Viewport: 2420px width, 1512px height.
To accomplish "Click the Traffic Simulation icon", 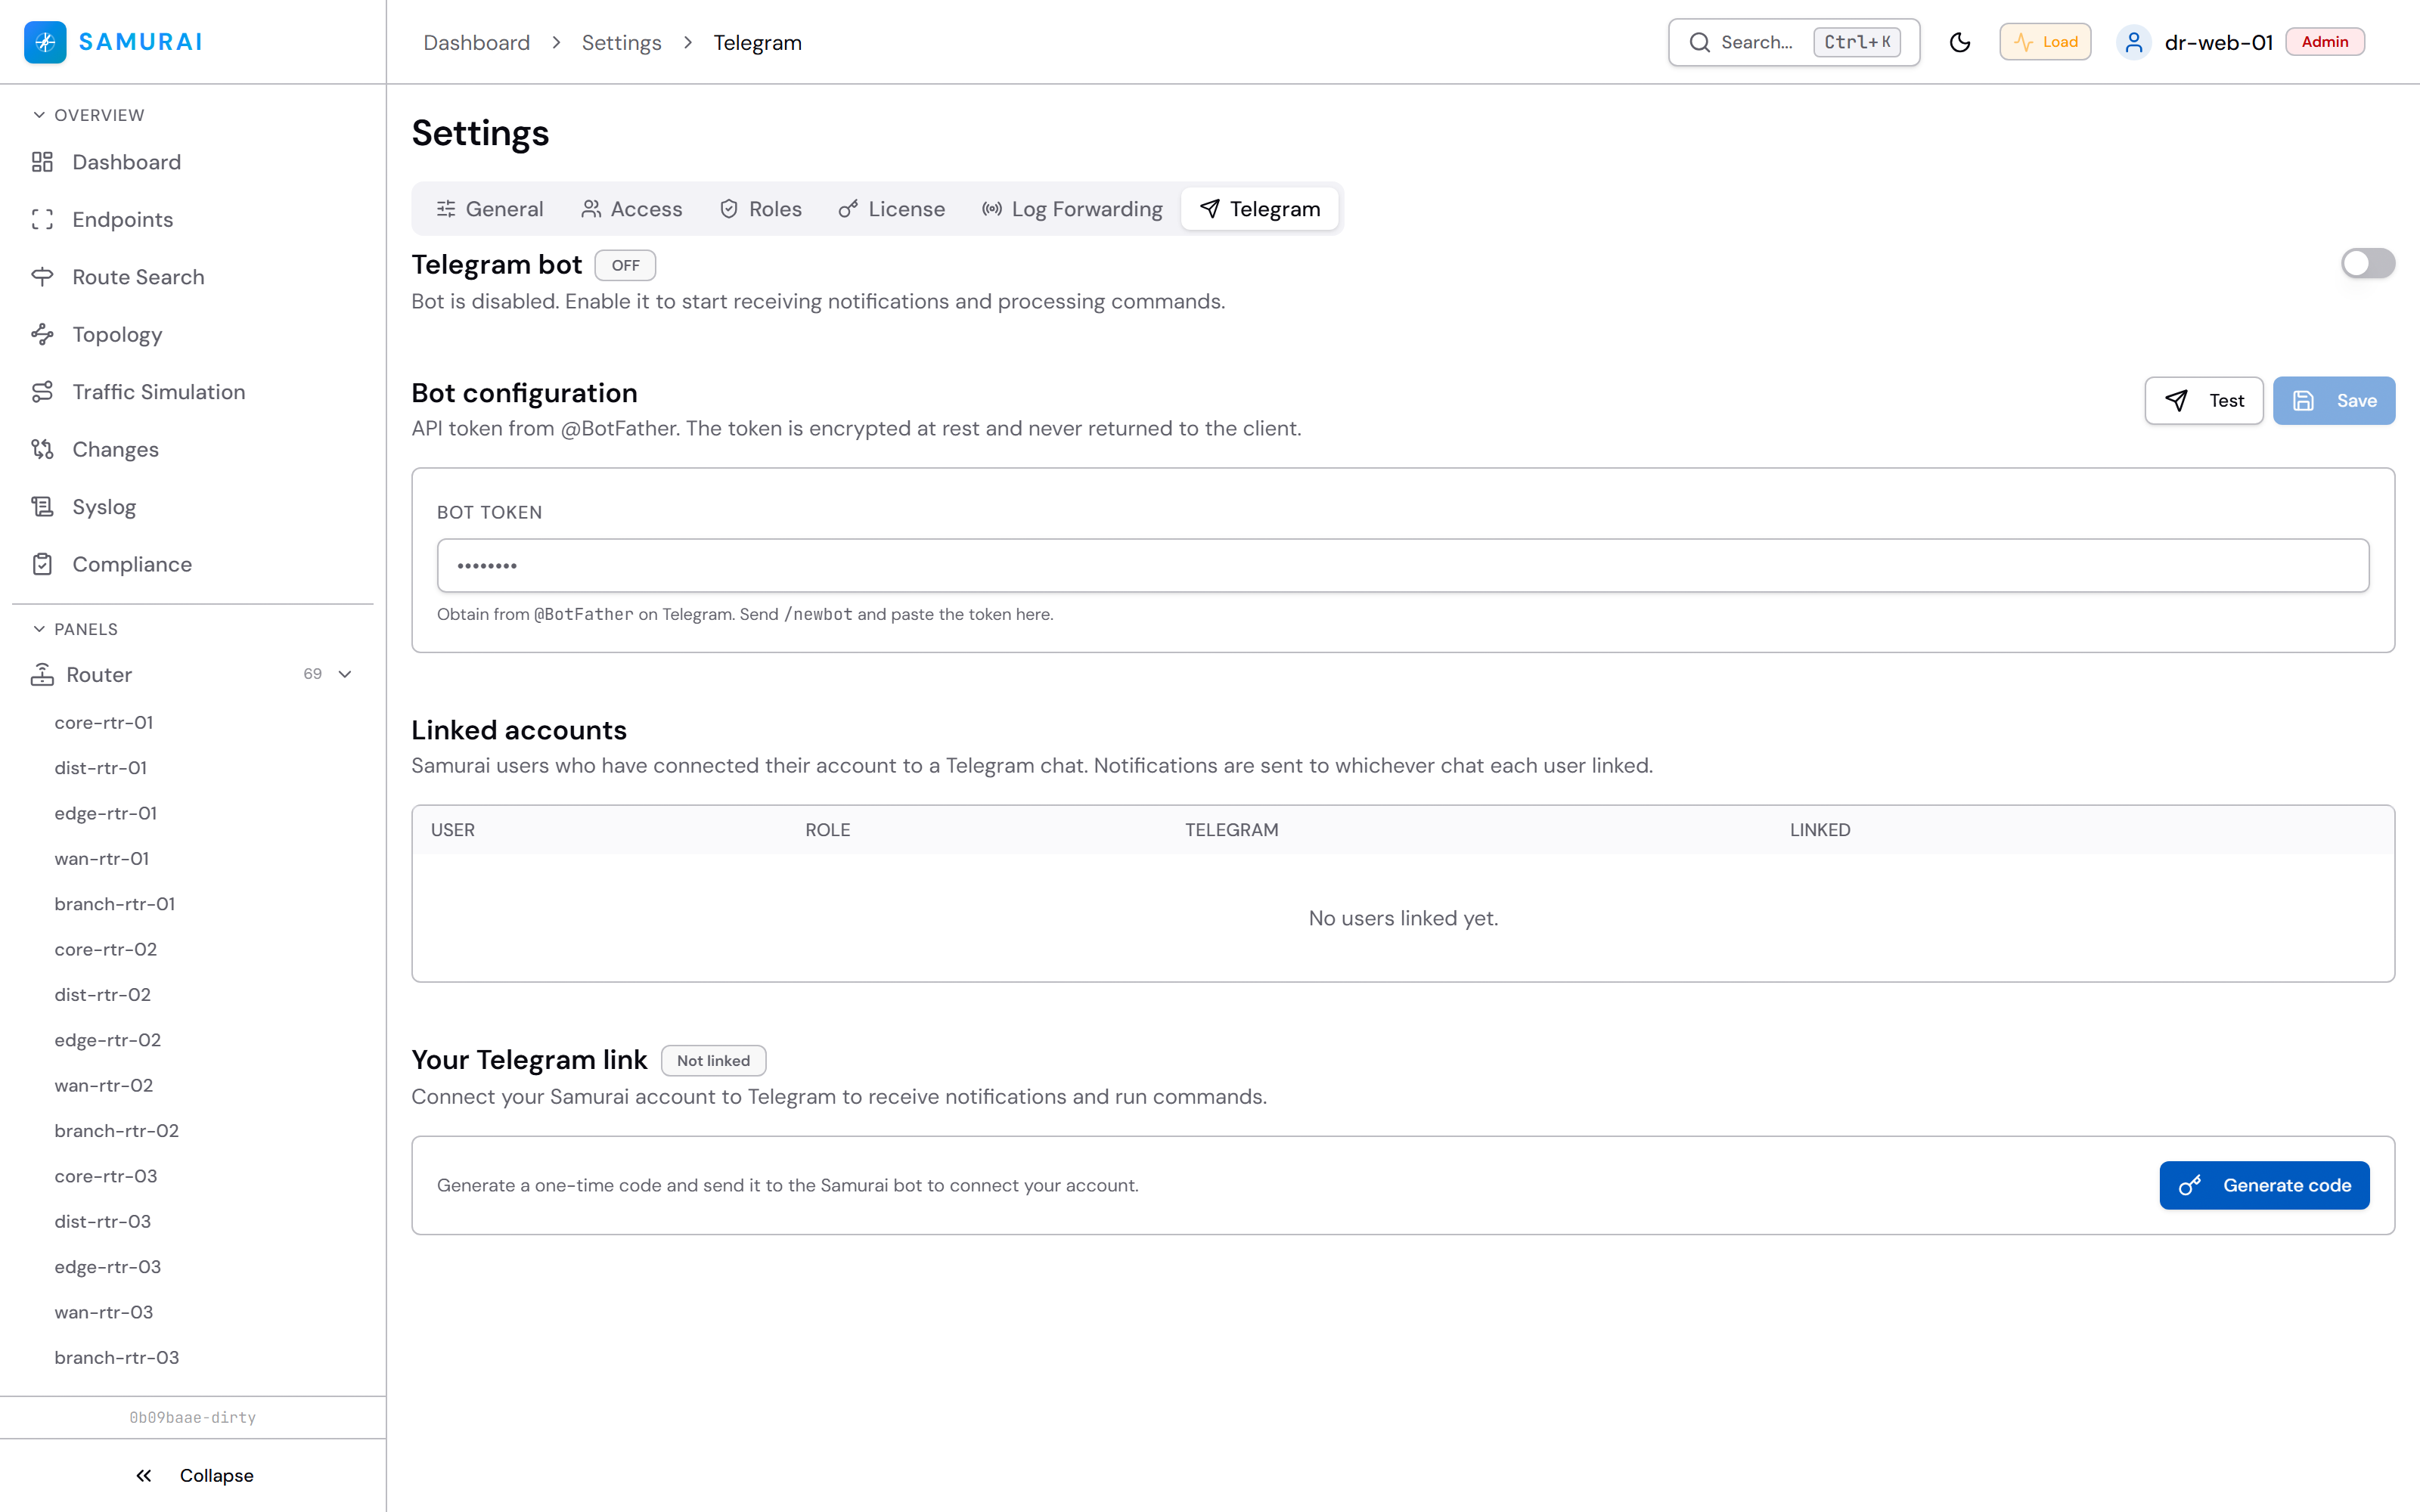I will [42, 392].
